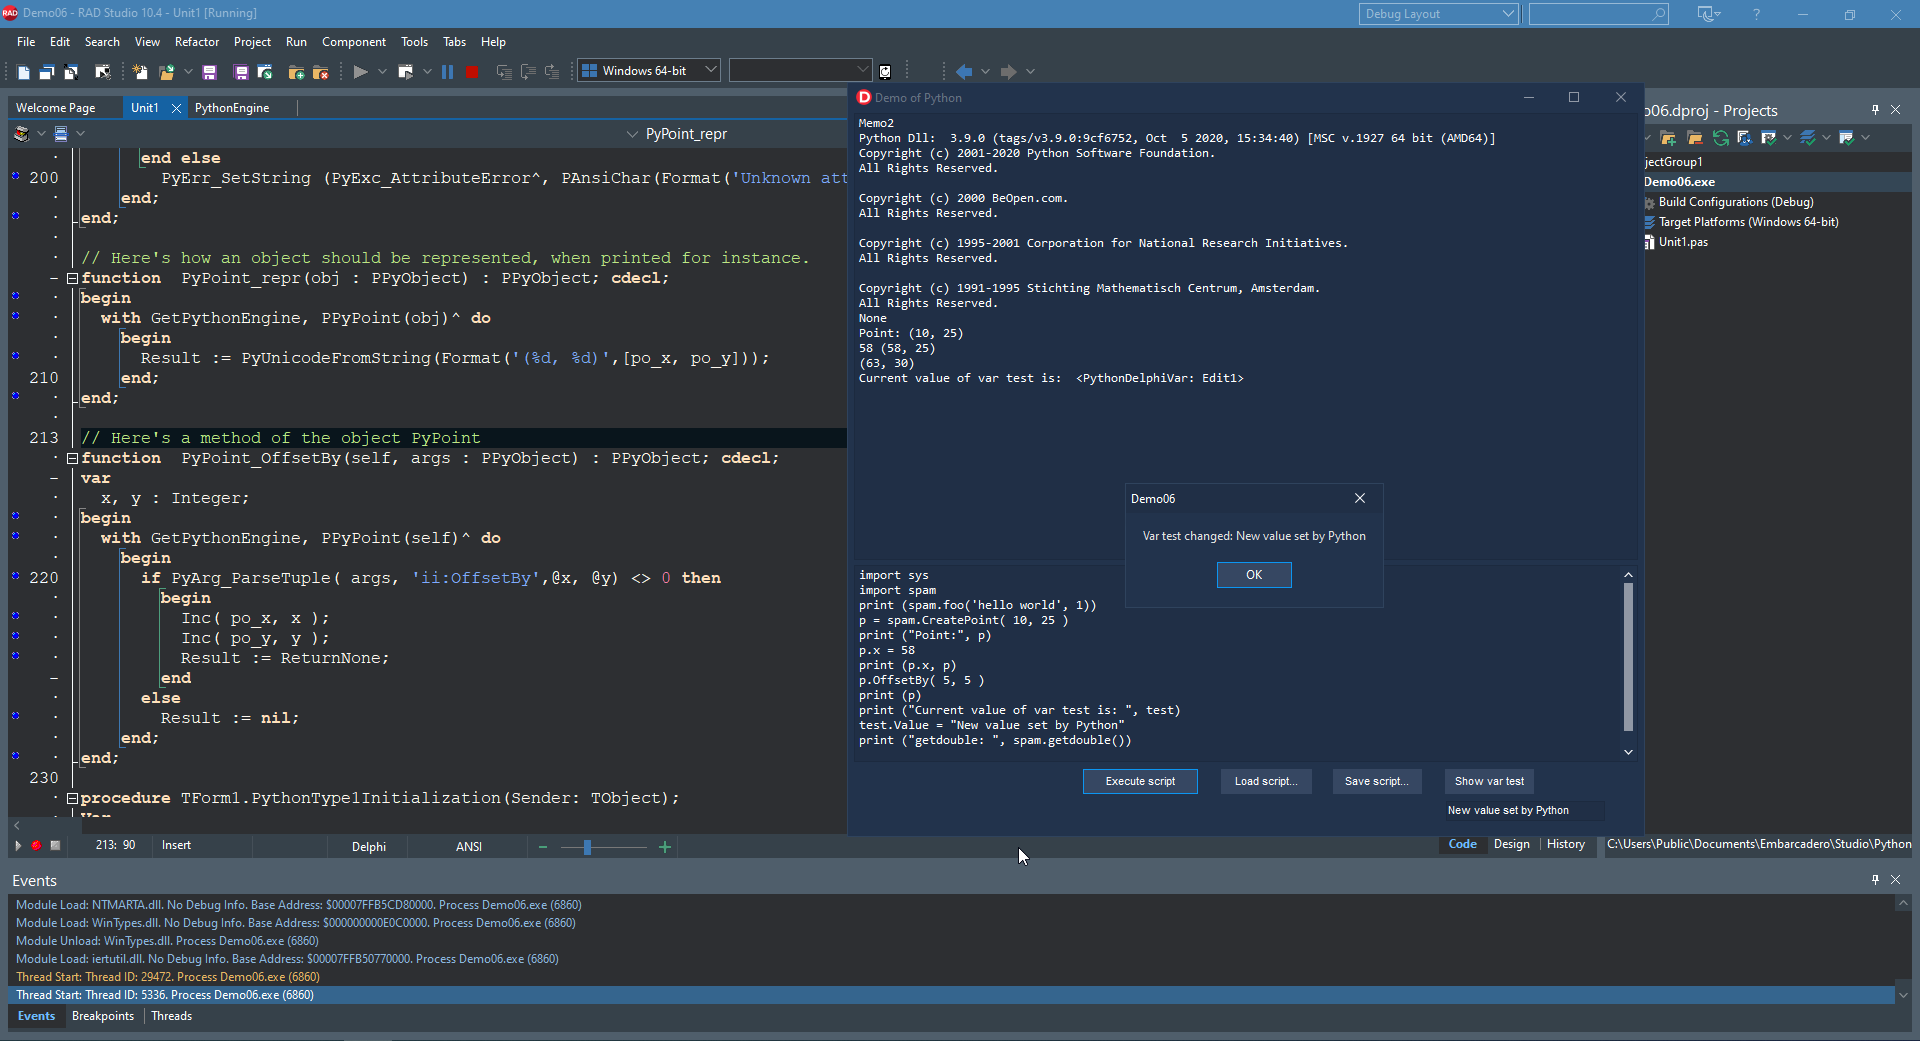
Task: Open the Breakpoints tab in Events pane
Action: [x=103, y=1016]
